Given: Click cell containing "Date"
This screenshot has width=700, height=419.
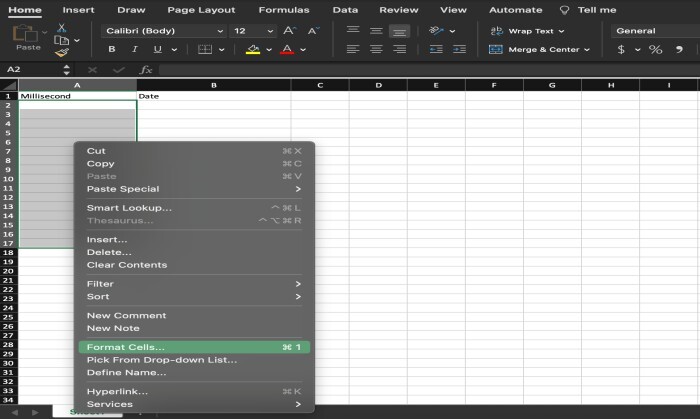Looking at the screenshot, I should [214, 96].
